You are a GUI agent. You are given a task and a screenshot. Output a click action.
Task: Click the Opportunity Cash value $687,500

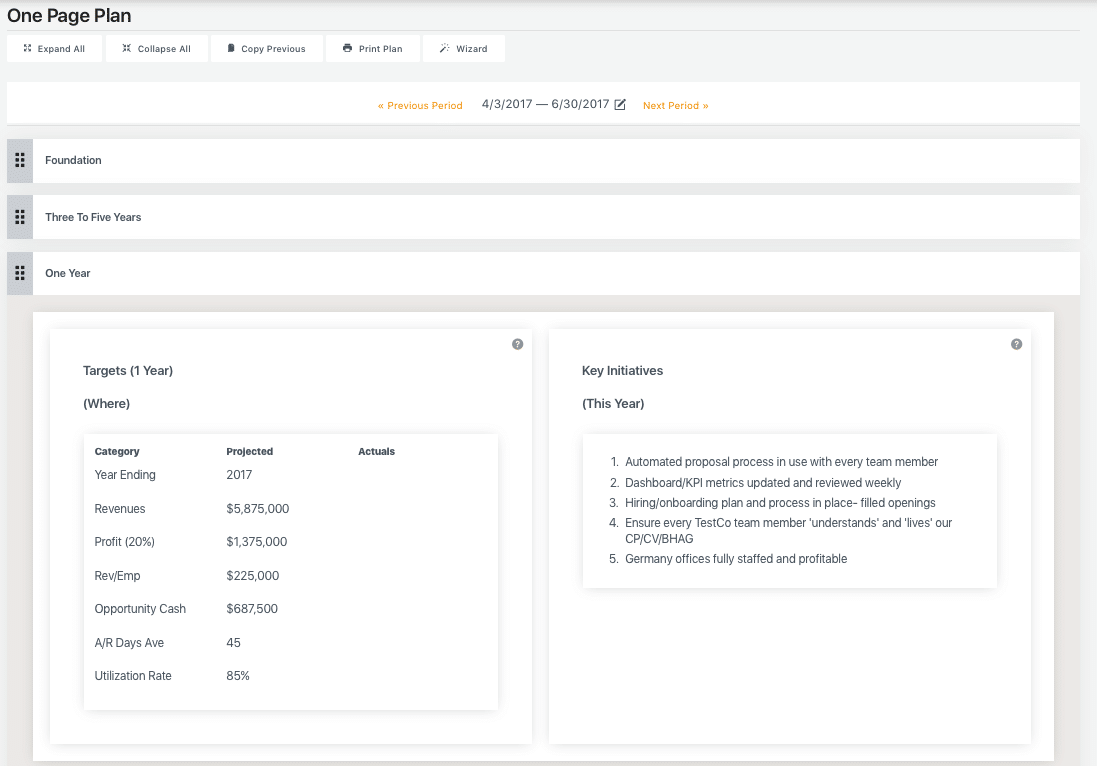click(x=252, y=609)
